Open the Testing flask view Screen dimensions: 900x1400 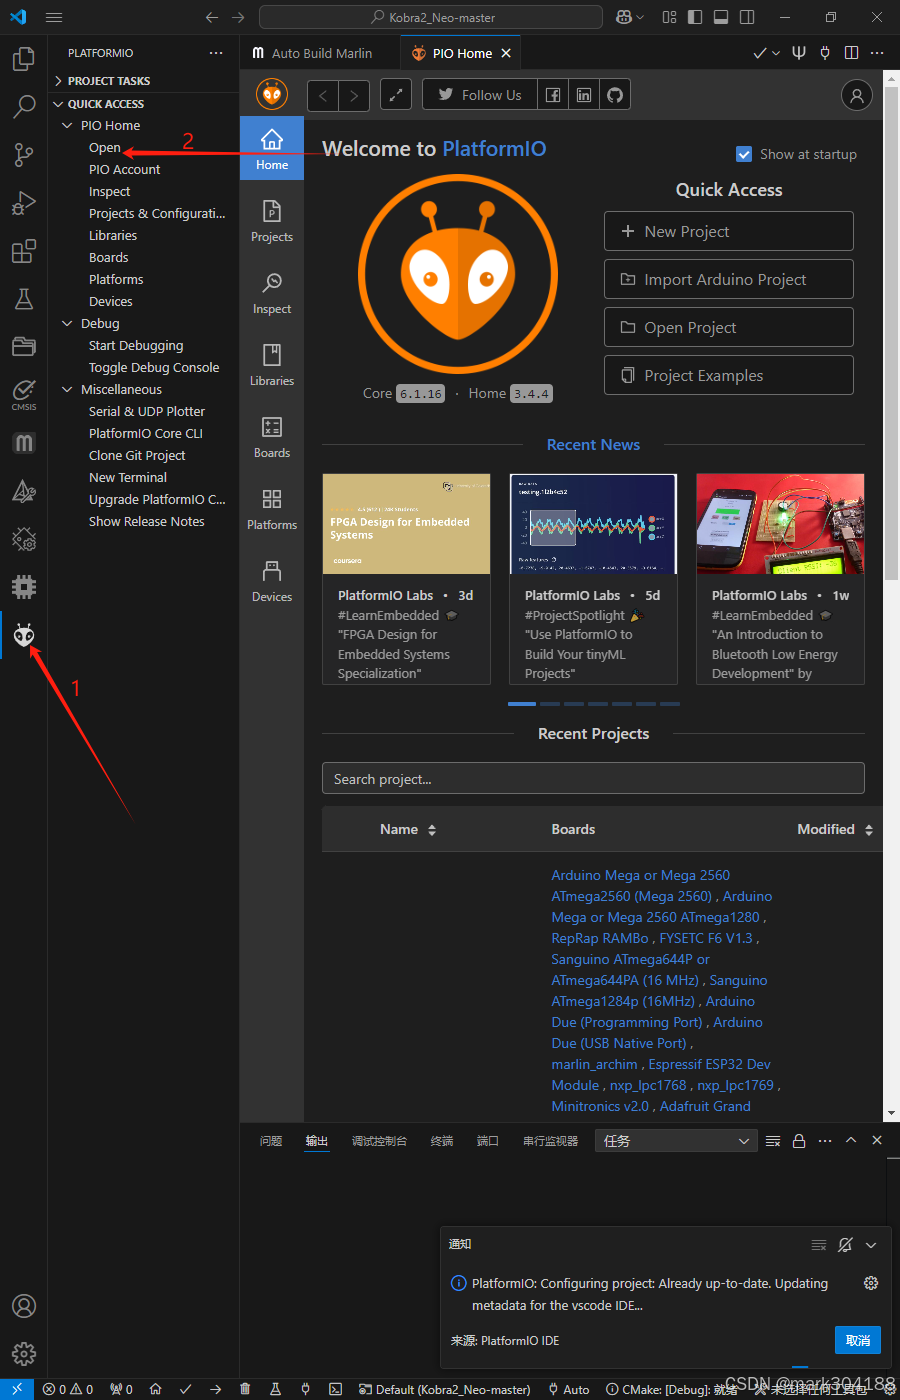pyautogui.click(x=23, y=299)
